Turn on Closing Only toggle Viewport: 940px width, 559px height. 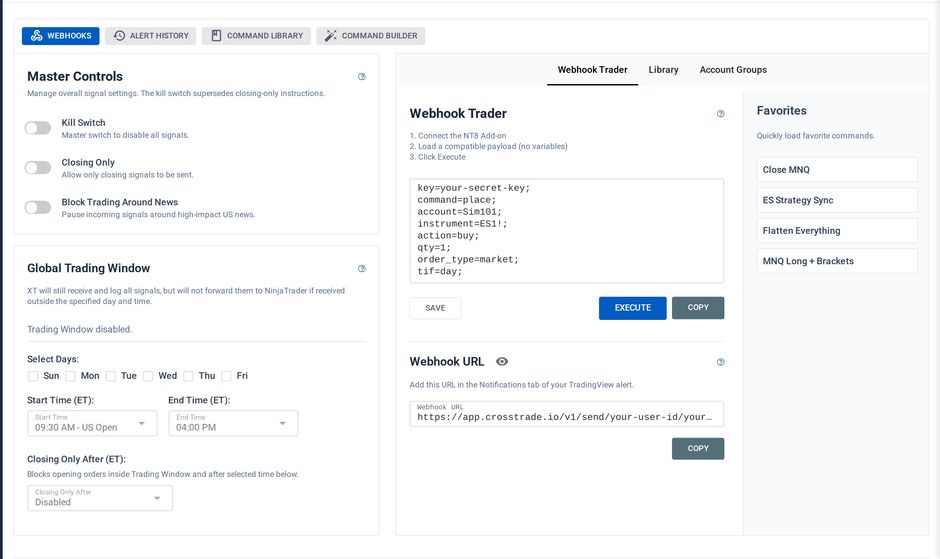(38, 167)
